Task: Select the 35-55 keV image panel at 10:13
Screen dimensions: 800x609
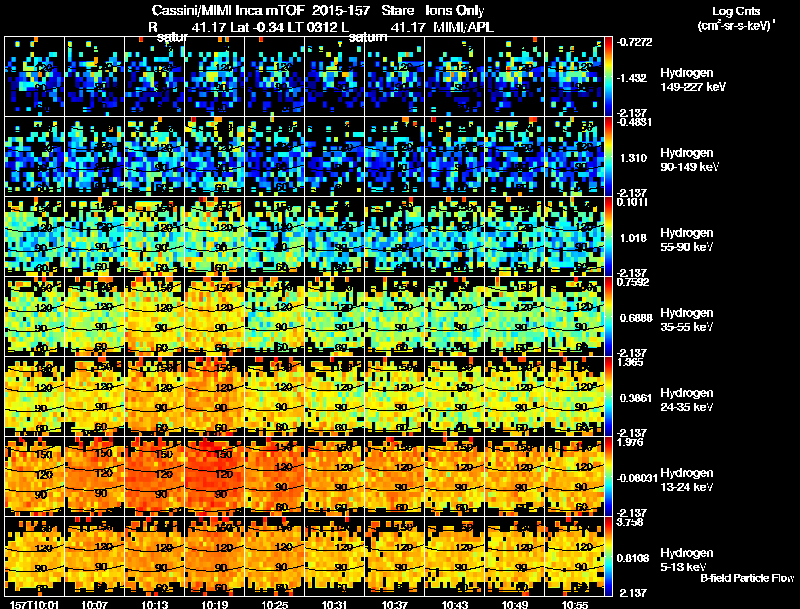Action: (x=155, y=317)
